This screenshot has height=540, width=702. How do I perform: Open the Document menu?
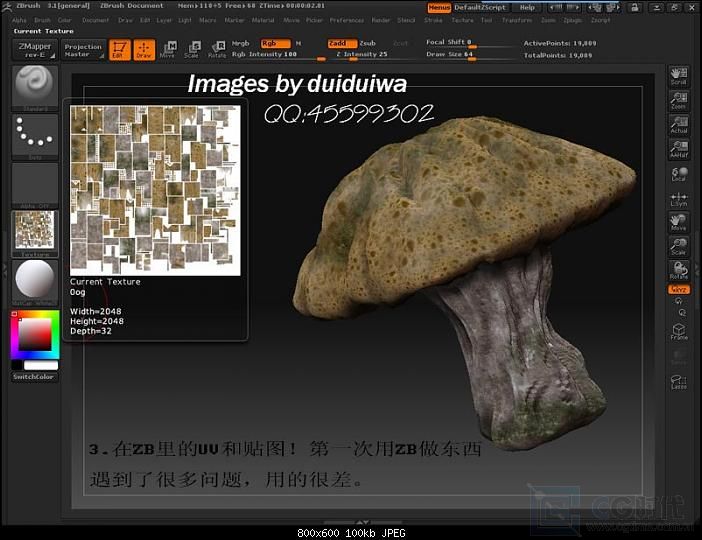click(x=95, y=20)
